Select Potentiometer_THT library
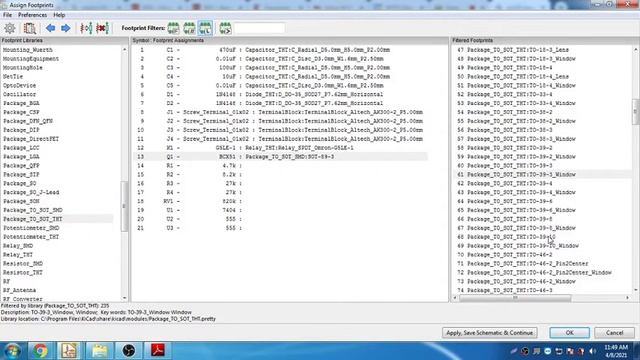Screen dimensions: 640x360 (31, 237)
